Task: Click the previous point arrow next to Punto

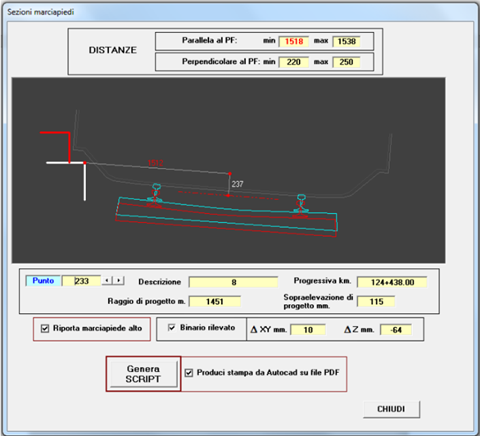Action: tap(107, 281)
